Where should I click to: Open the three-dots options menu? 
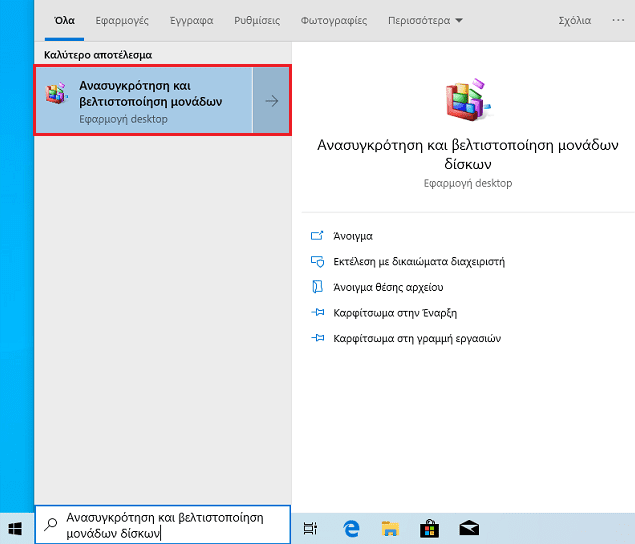click(618, 20)
